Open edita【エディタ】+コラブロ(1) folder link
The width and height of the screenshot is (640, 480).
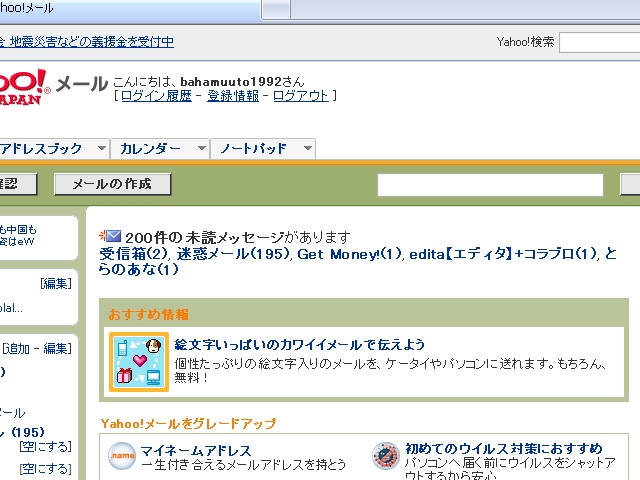point(503,254)
